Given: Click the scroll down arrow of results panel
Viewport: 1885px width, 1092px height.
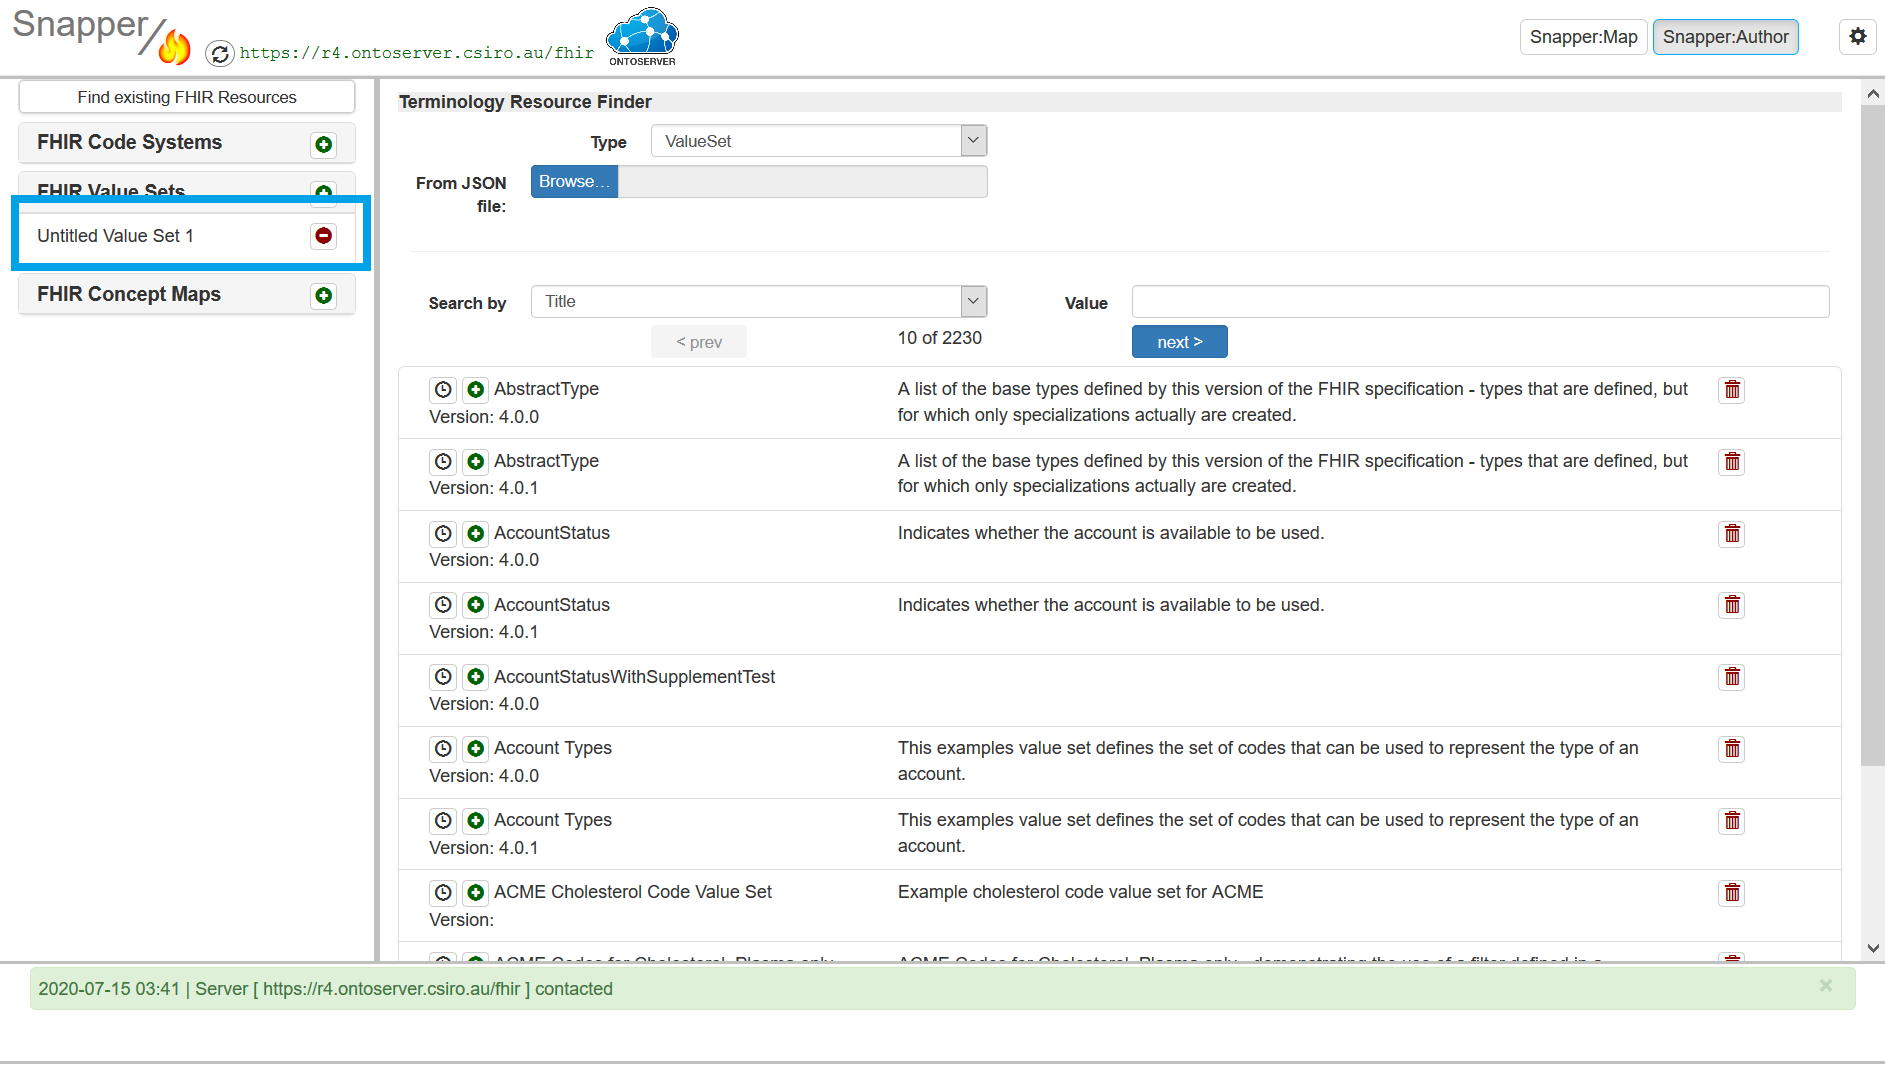Looking at the screenshot, I should tap(1872, 948).
